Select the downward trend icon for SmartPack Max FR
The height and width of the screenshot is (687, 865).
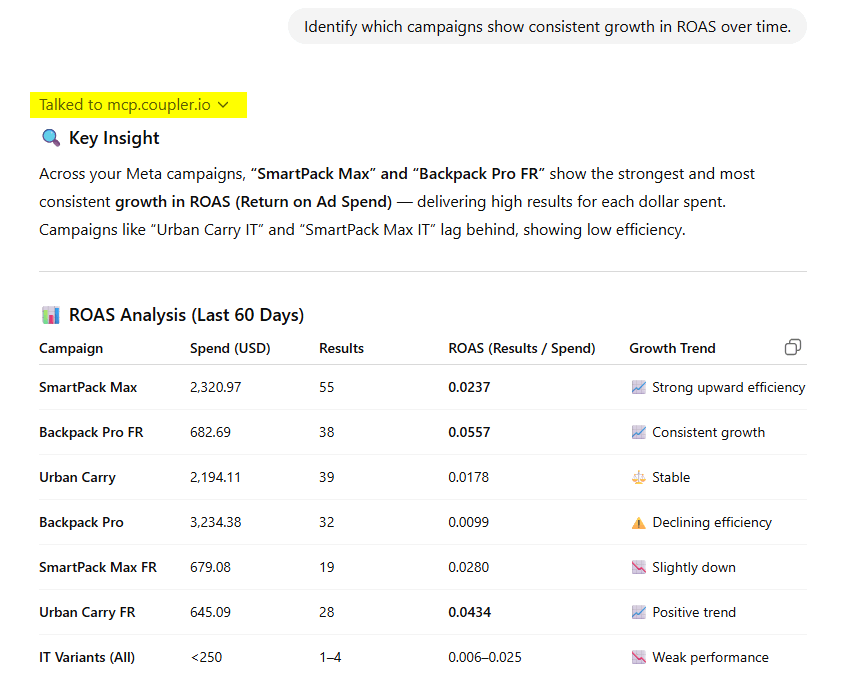(638, 567)
